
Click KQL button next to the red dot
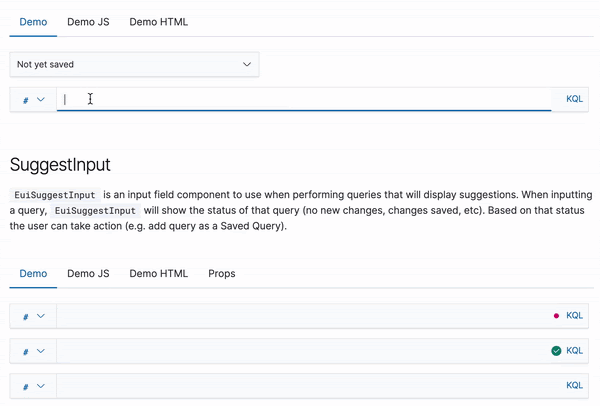tap(574, 315)
